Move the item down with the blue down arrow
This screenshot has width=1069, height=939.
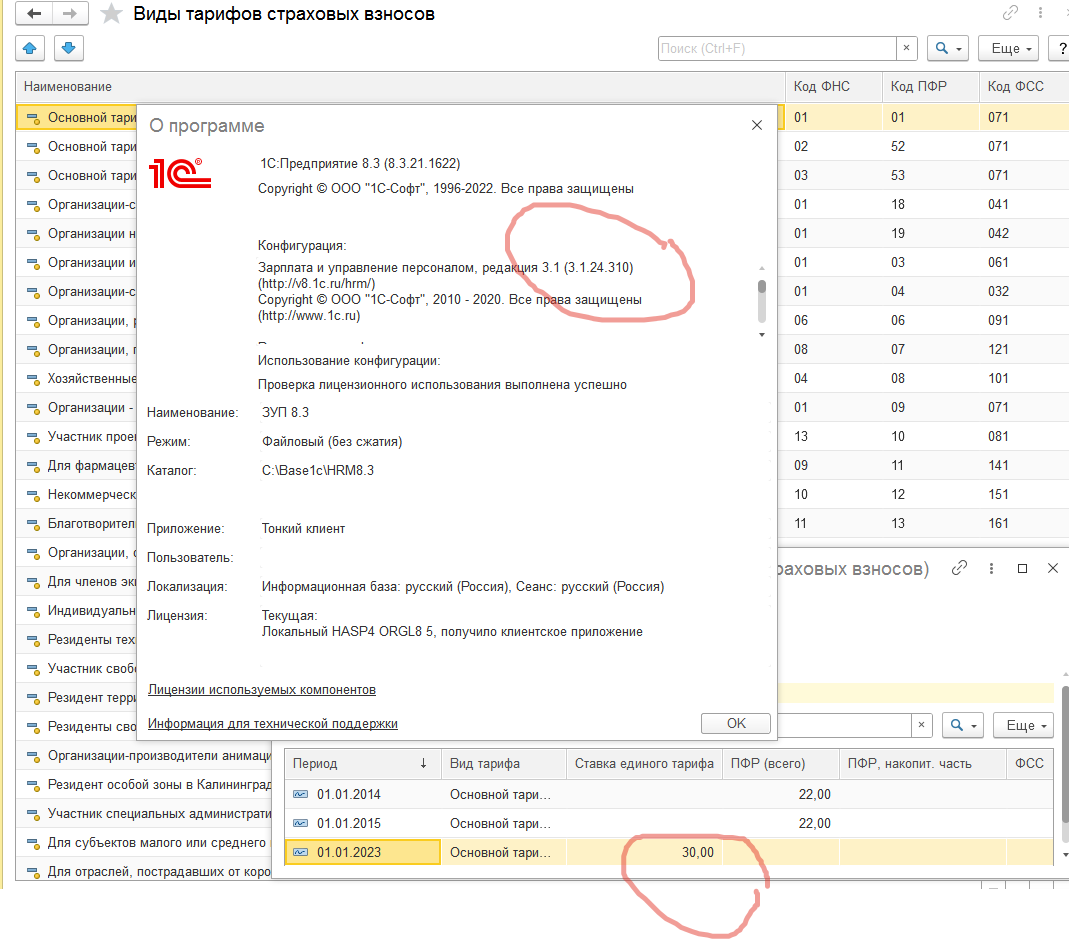pos(68,48)
